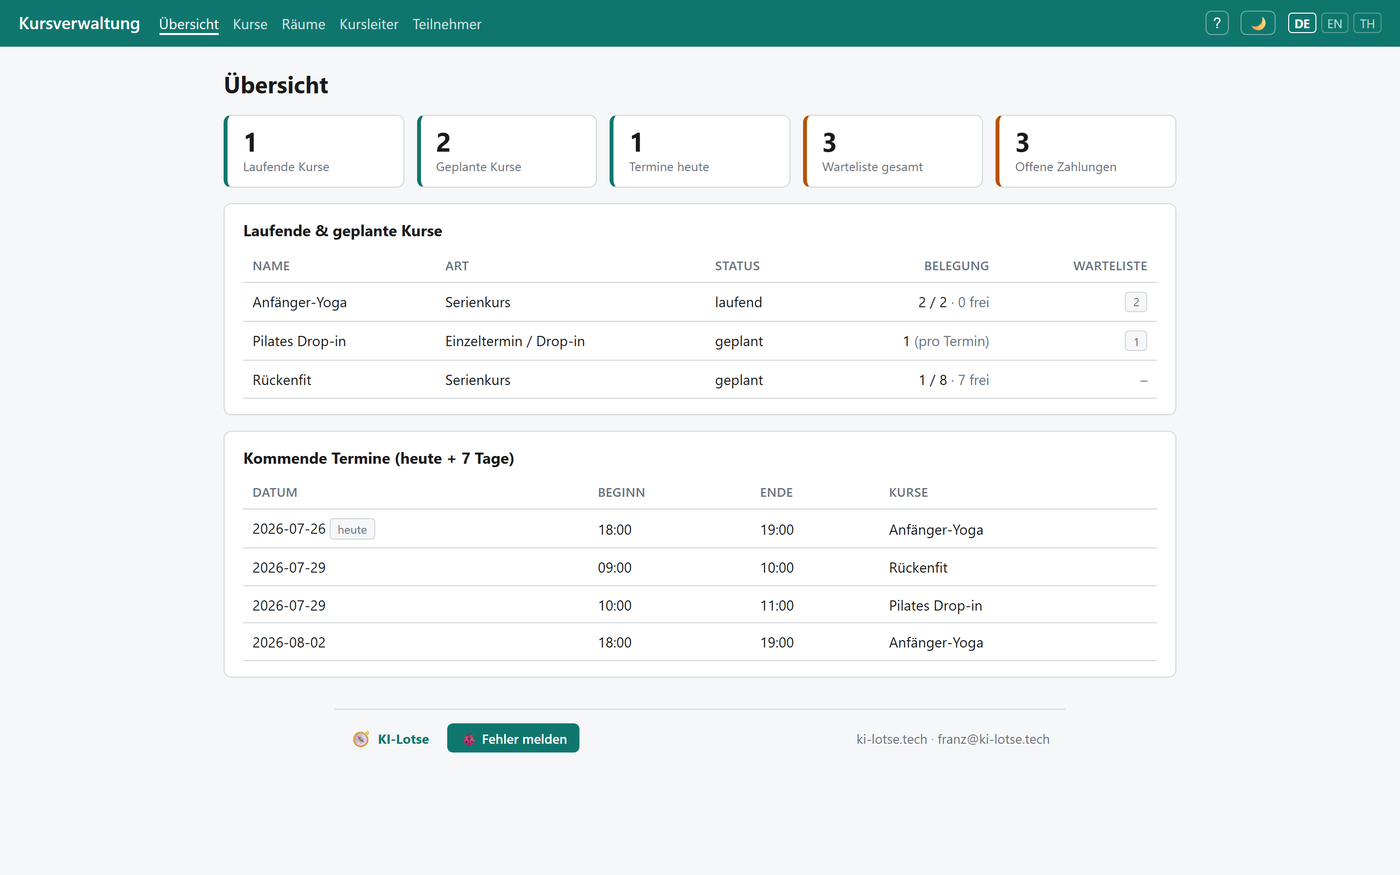
Task: Click the franz@ki-lotse.tech email link
Action: 994,739
